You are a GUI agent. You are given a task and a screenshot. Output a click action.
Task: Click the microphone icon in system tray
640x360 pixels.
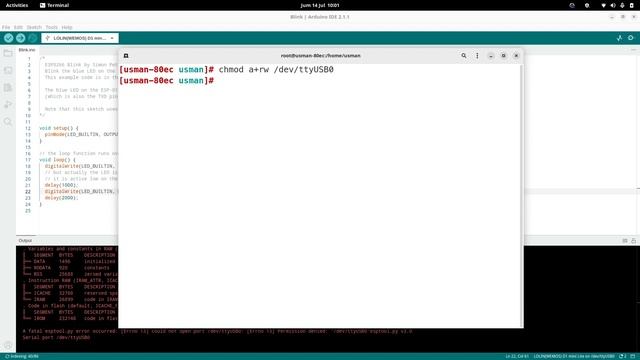pos(622,5)
